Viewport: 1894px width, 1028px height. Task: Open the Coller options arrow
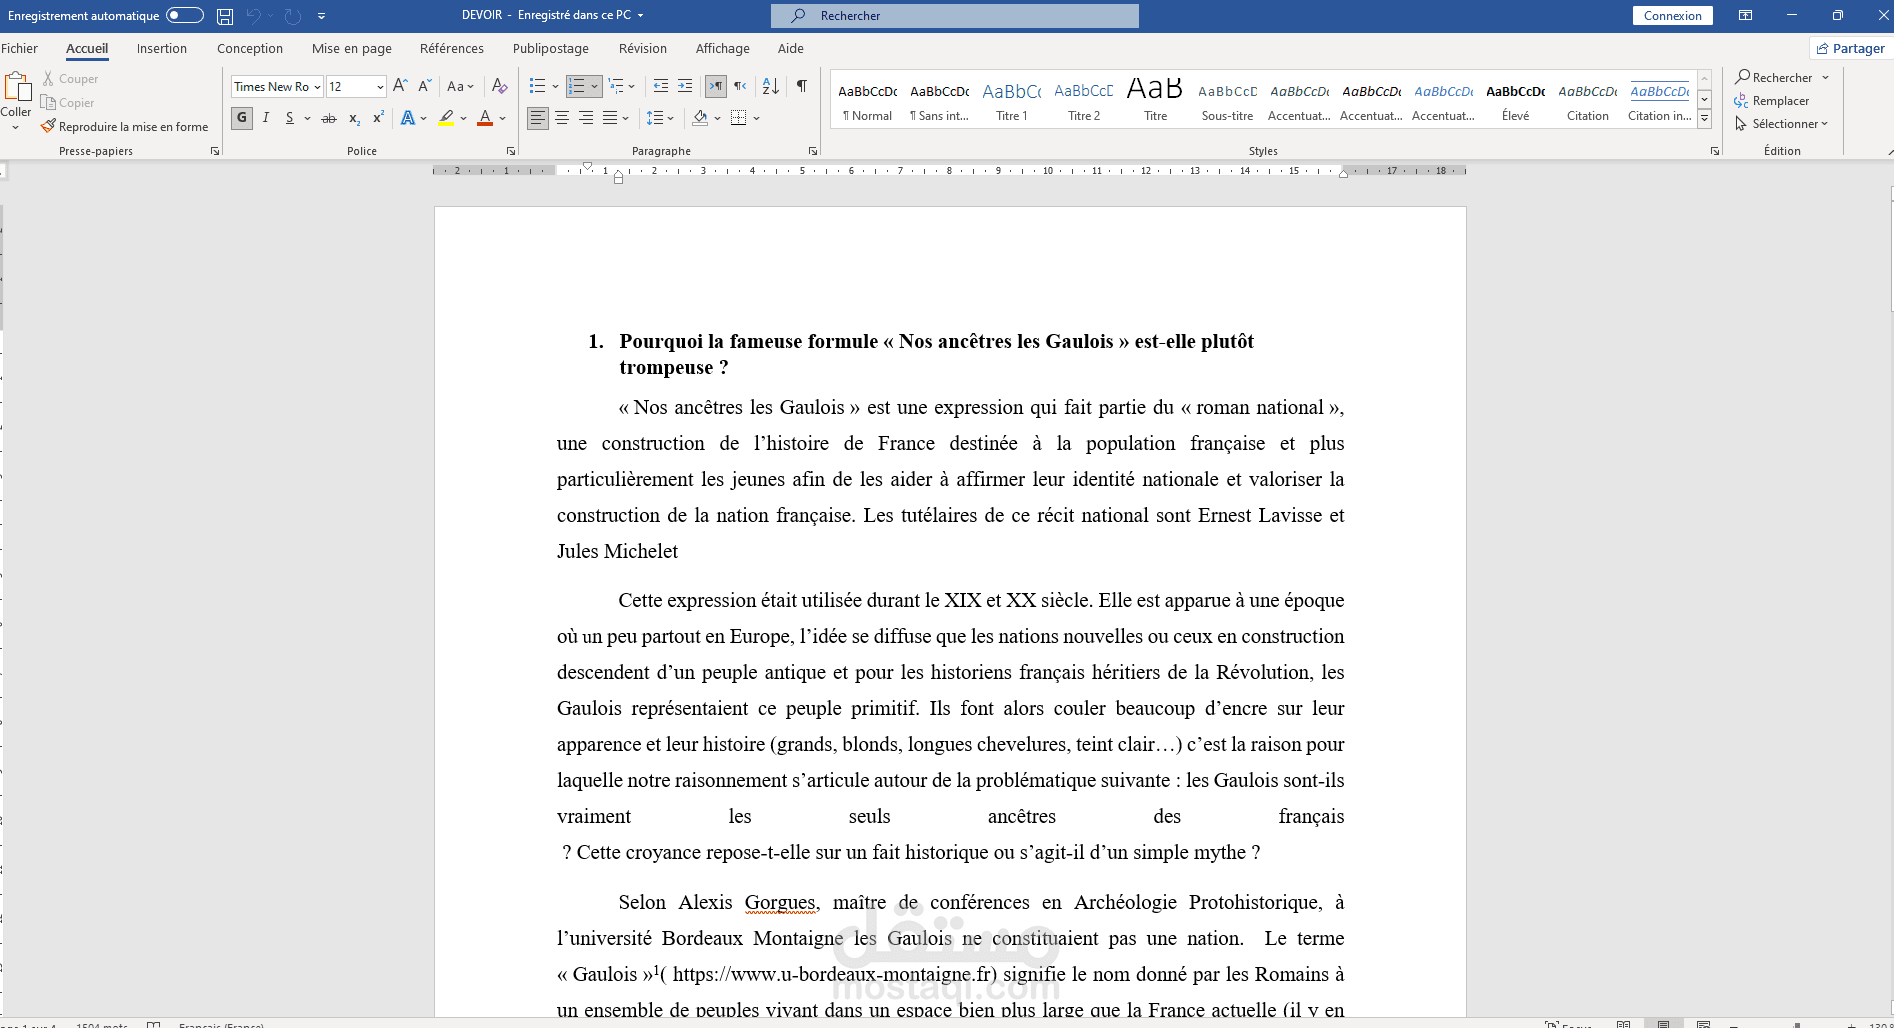pos(15,128)
